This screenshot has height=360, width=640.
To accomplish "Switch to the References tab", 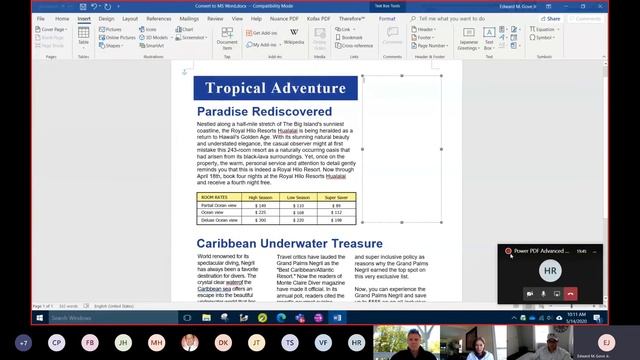I will [159, 19].
